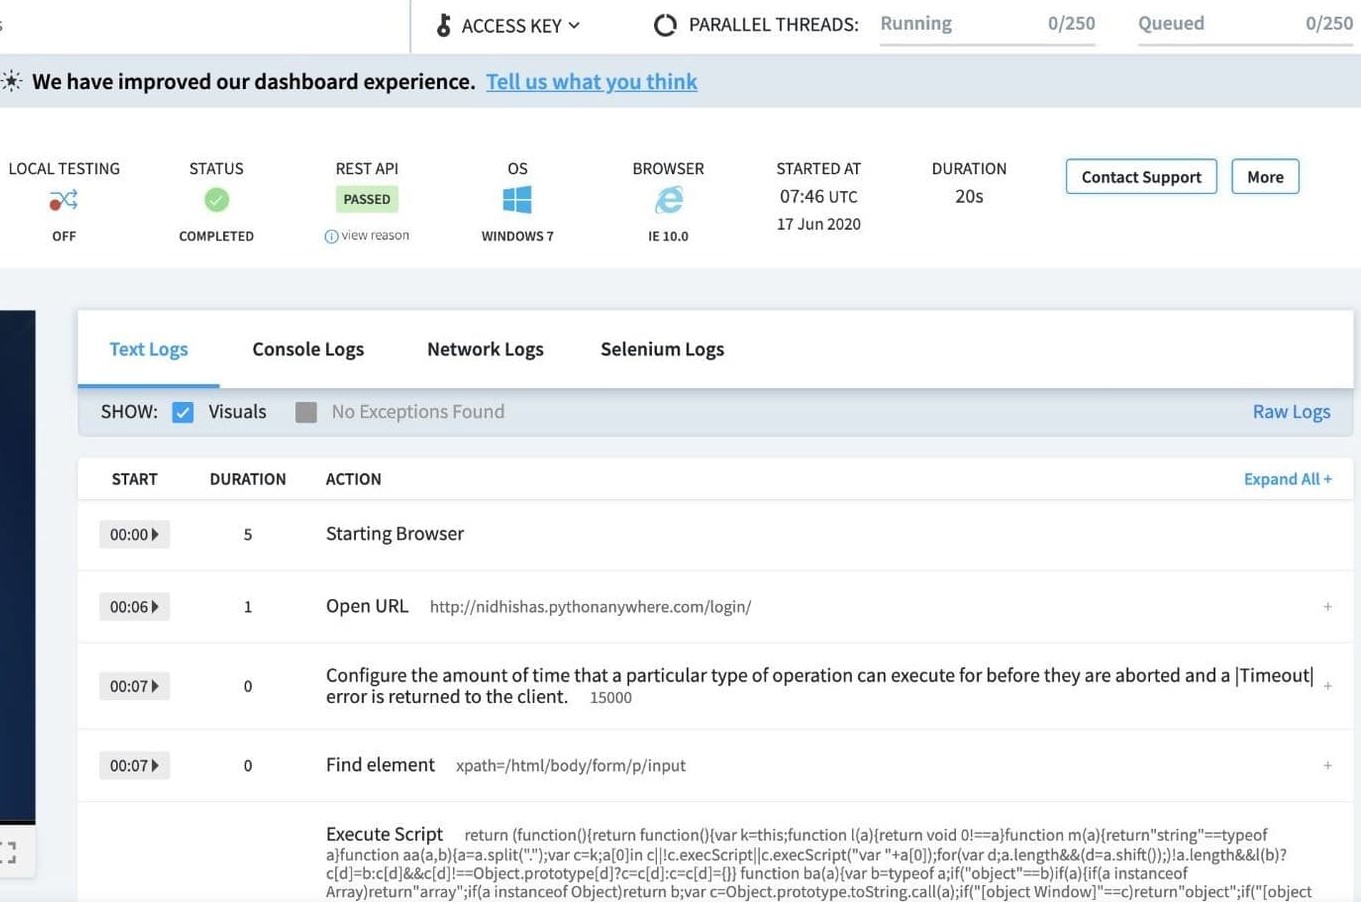The width and height of the screenshot is (1361, 902).
Task: Click the Windows 7 OS logo
Action: pos(517,200)
